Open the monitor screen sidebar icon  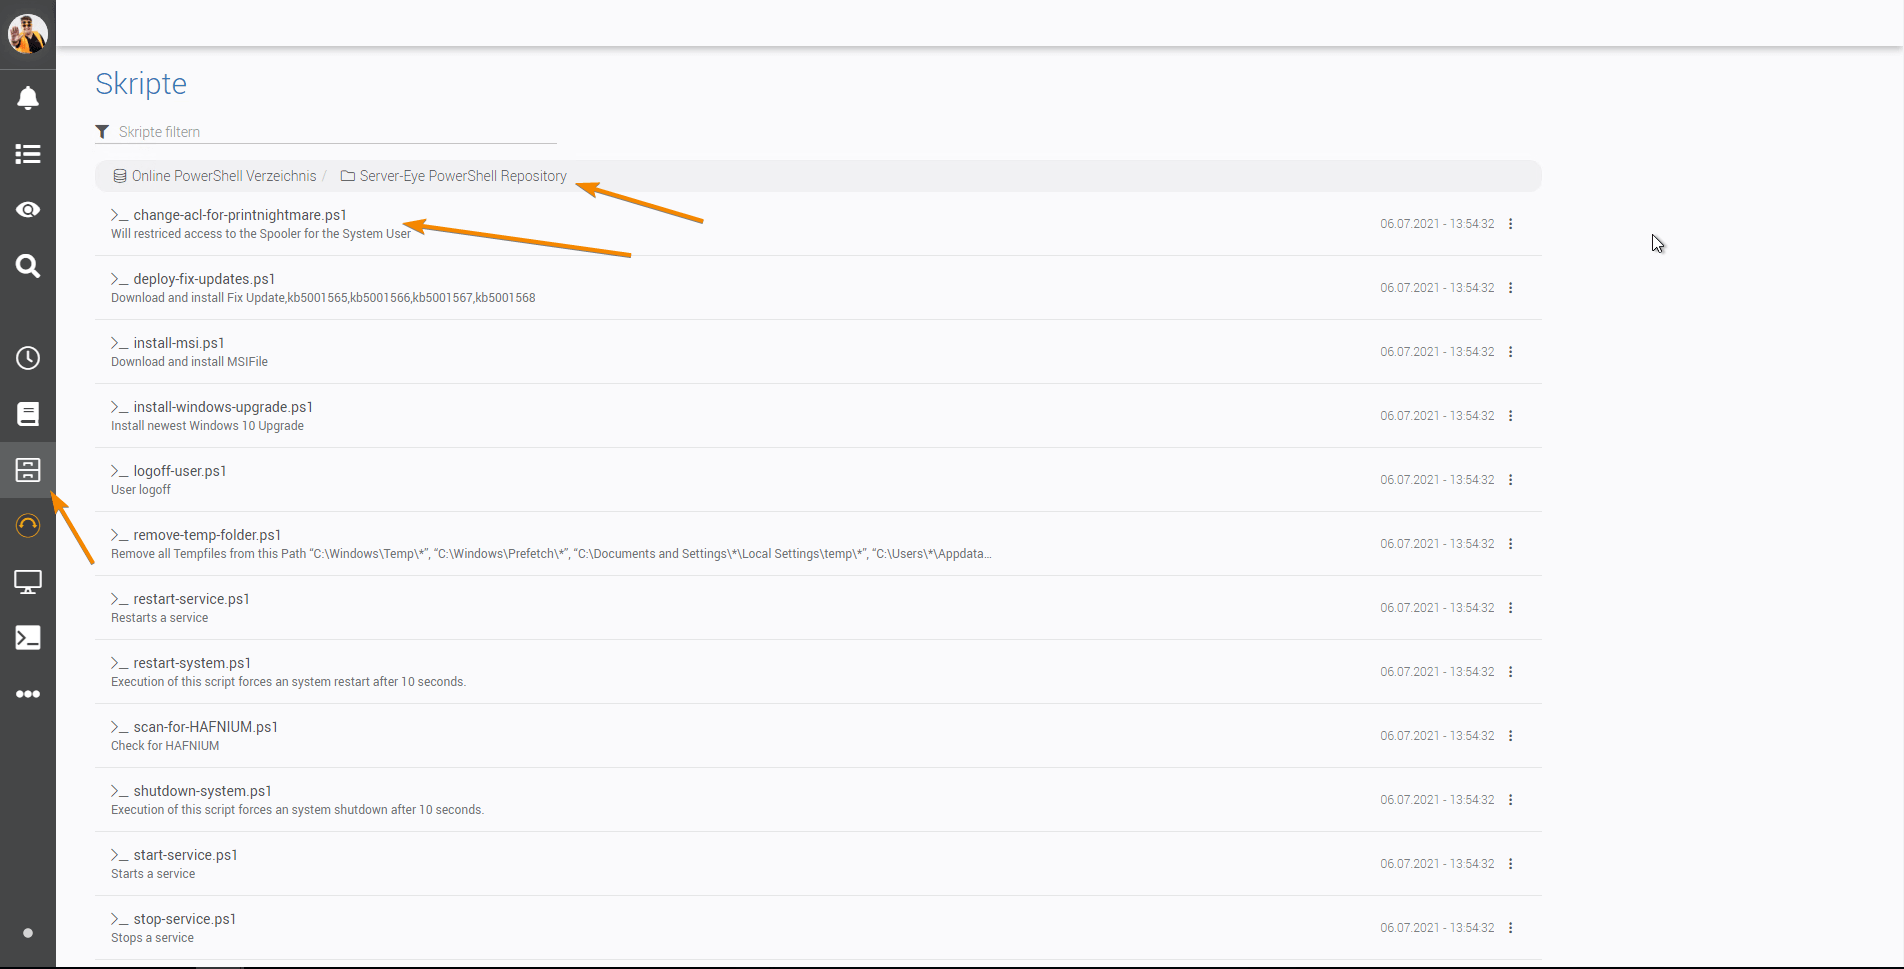28,582
